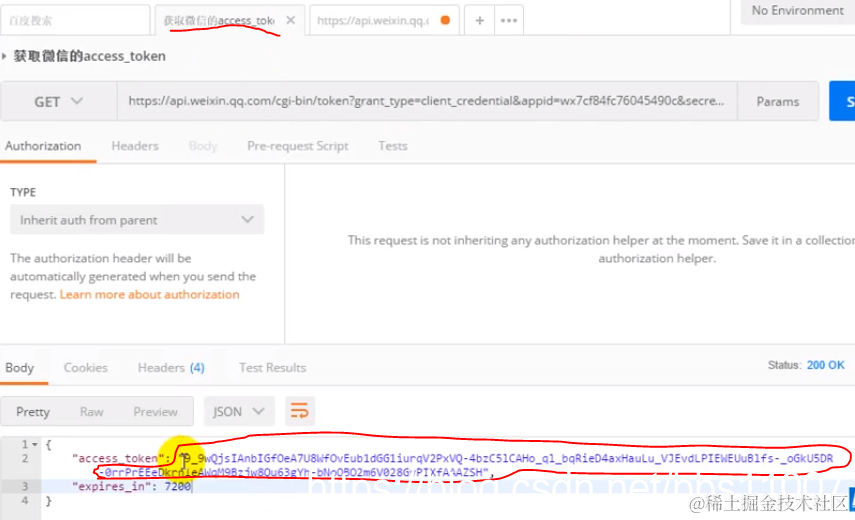Toggle line wrap icon in response toolbar

300,411
